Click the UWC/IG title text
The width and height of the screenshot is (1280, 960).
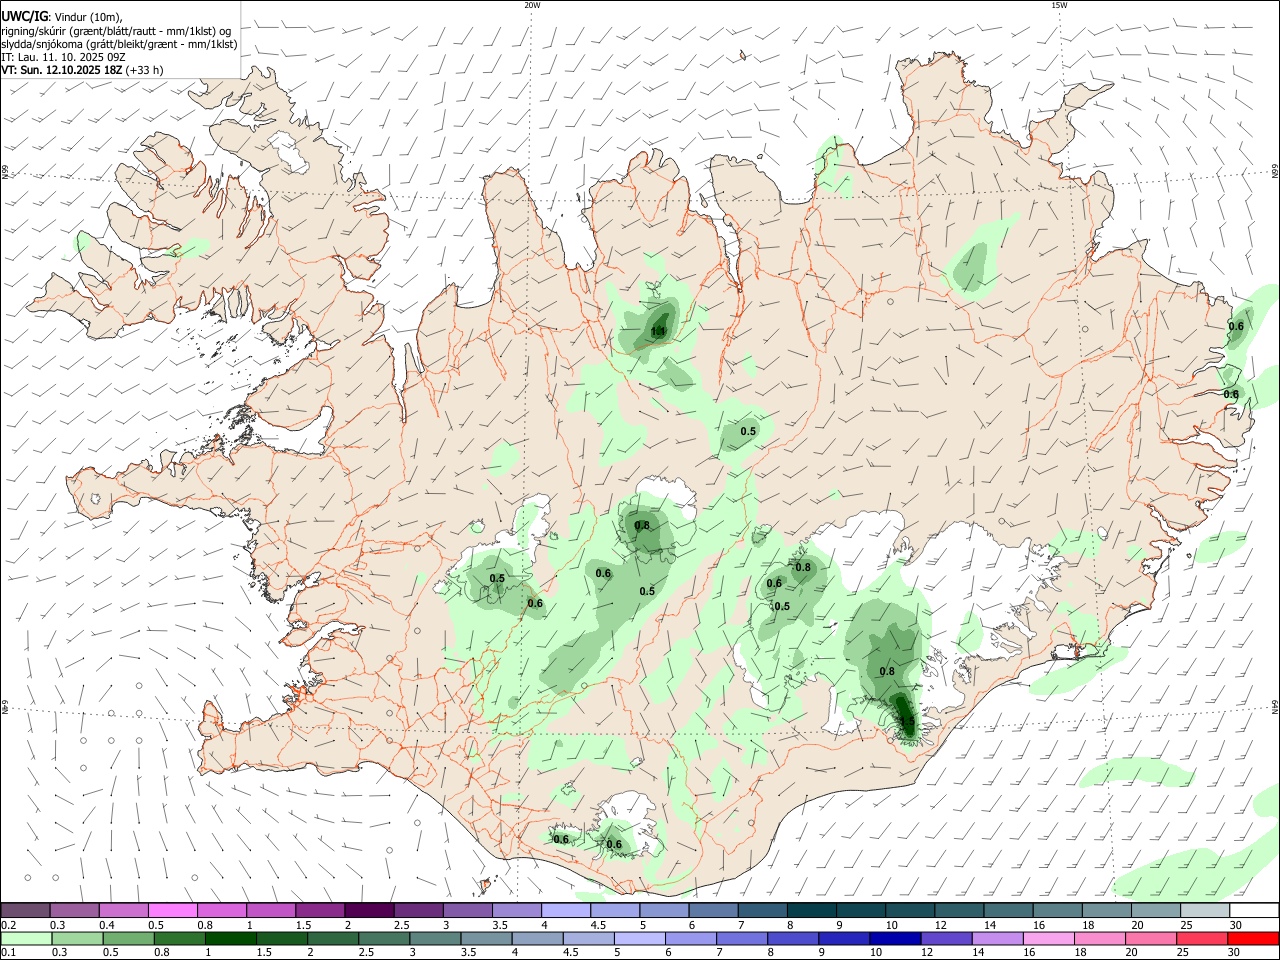click(24, 16)
